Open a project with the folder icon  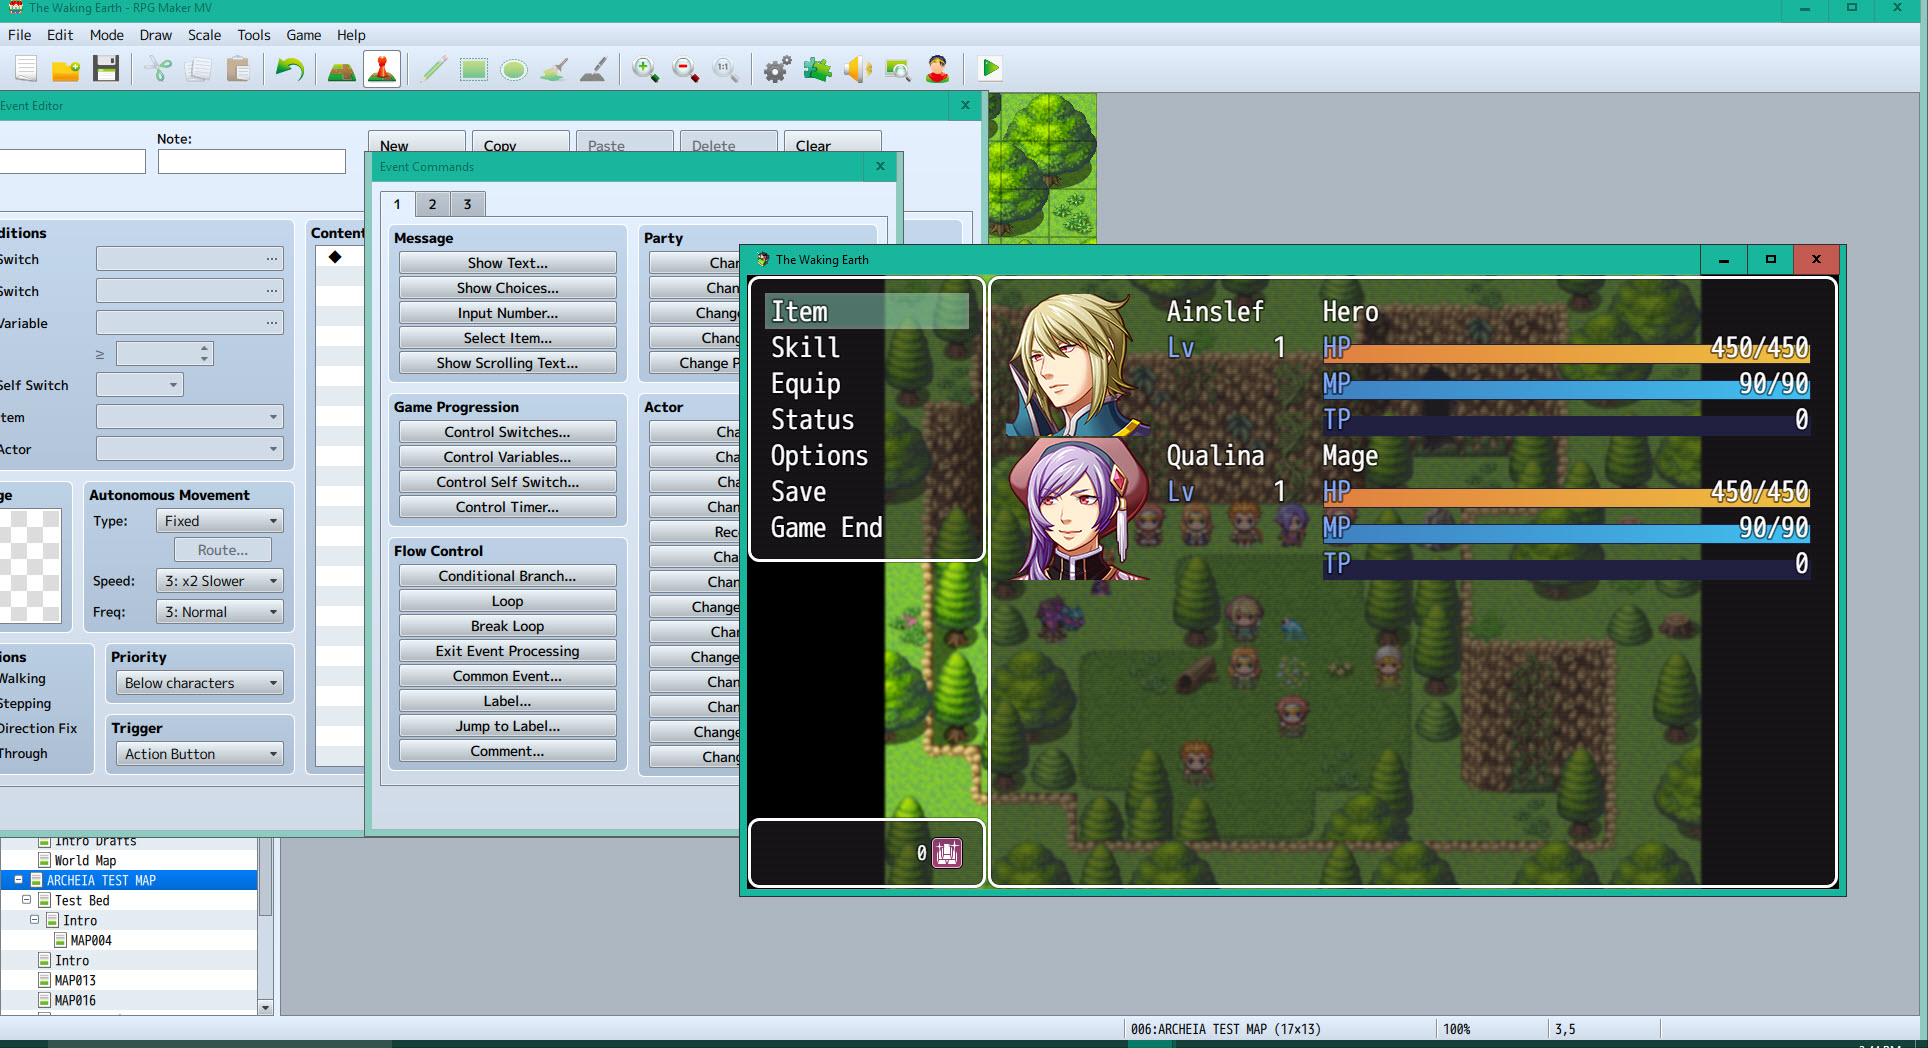coord(66,69)
